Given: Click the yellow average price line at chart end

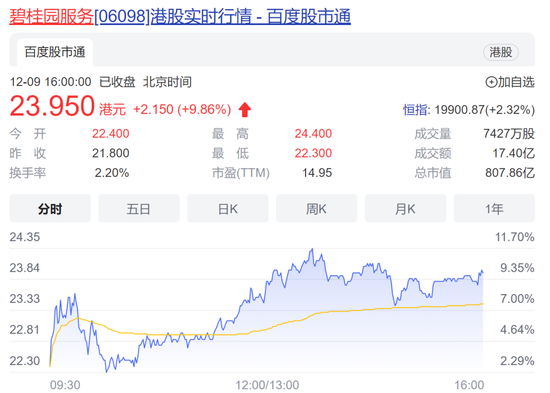Looking at the screenshot, I should [x=482, y=304].
